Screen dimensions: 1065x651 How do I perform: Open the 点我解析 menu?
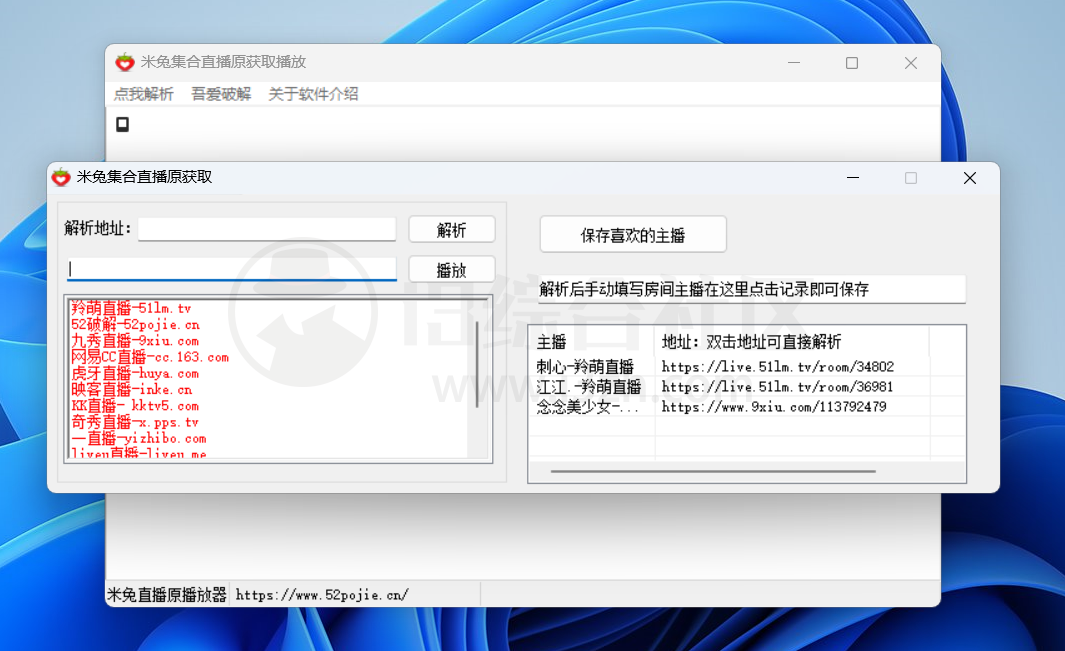[143, 94]
